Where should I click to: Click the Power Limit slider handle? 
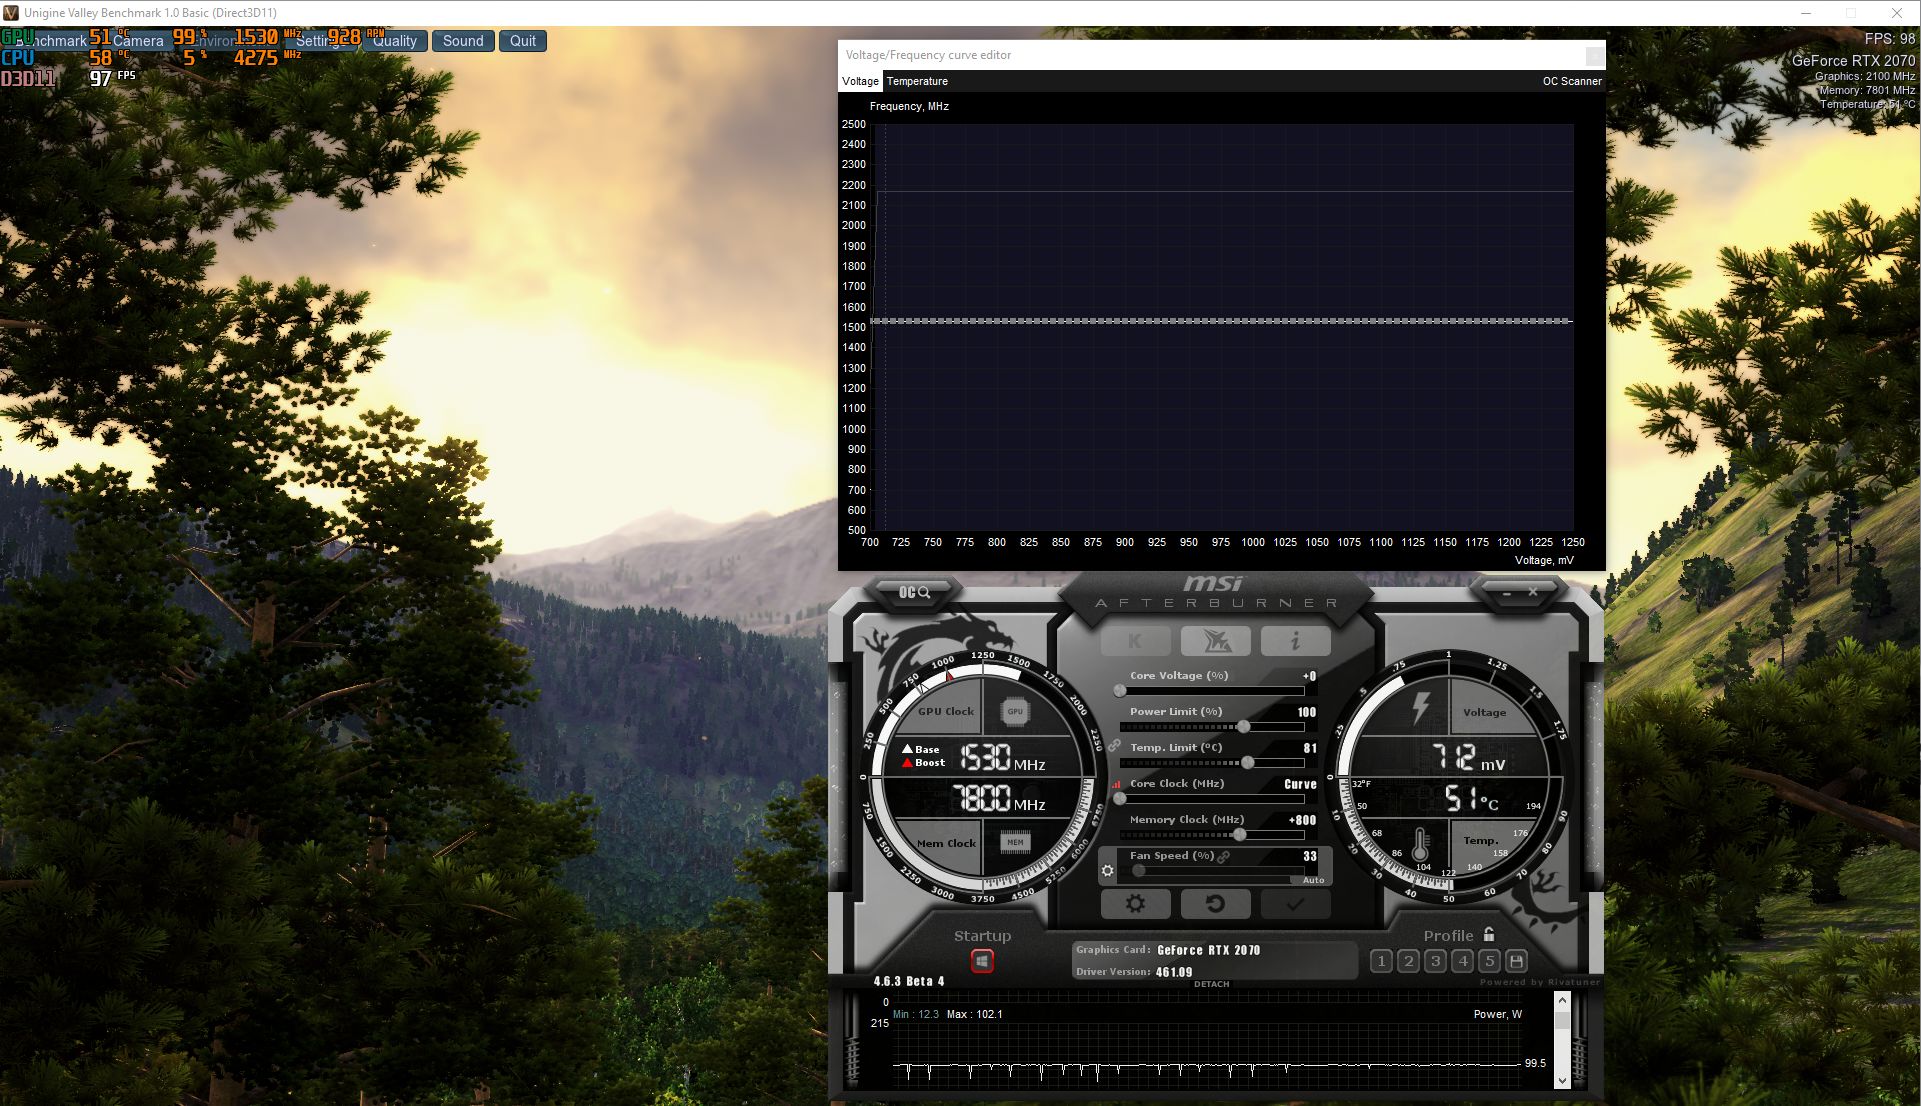1243,727
